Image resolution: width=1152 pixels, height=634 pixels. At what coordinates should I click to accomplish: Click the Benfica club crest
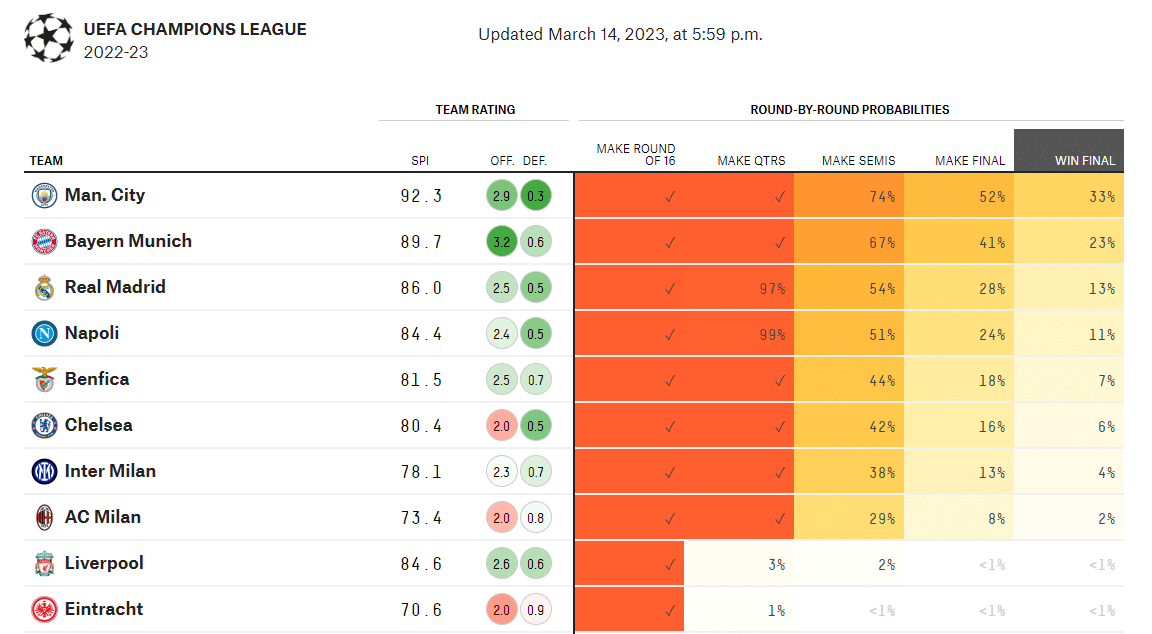pos(44,380)
